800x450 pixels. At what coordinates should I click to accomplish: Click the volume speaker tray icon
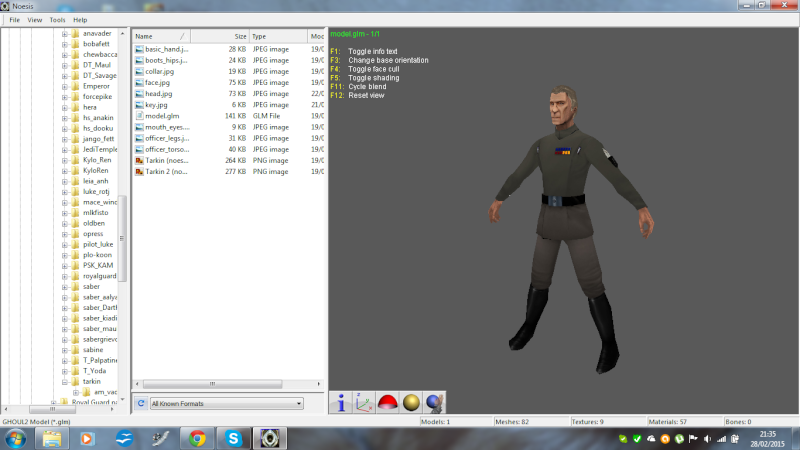[x=707, y=439]
